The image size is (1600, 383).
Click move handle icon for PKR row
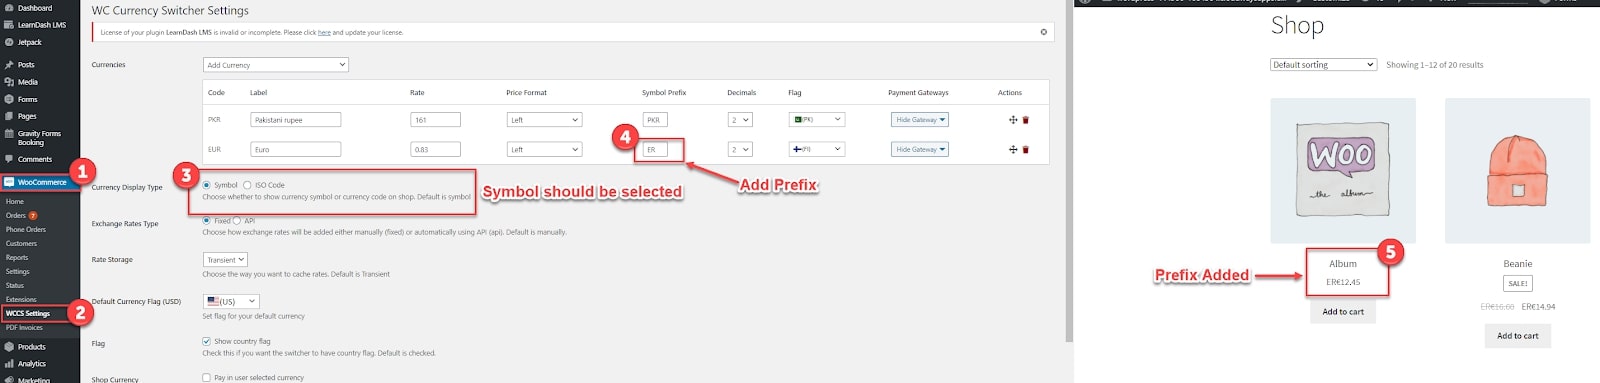coord(1013,120)
